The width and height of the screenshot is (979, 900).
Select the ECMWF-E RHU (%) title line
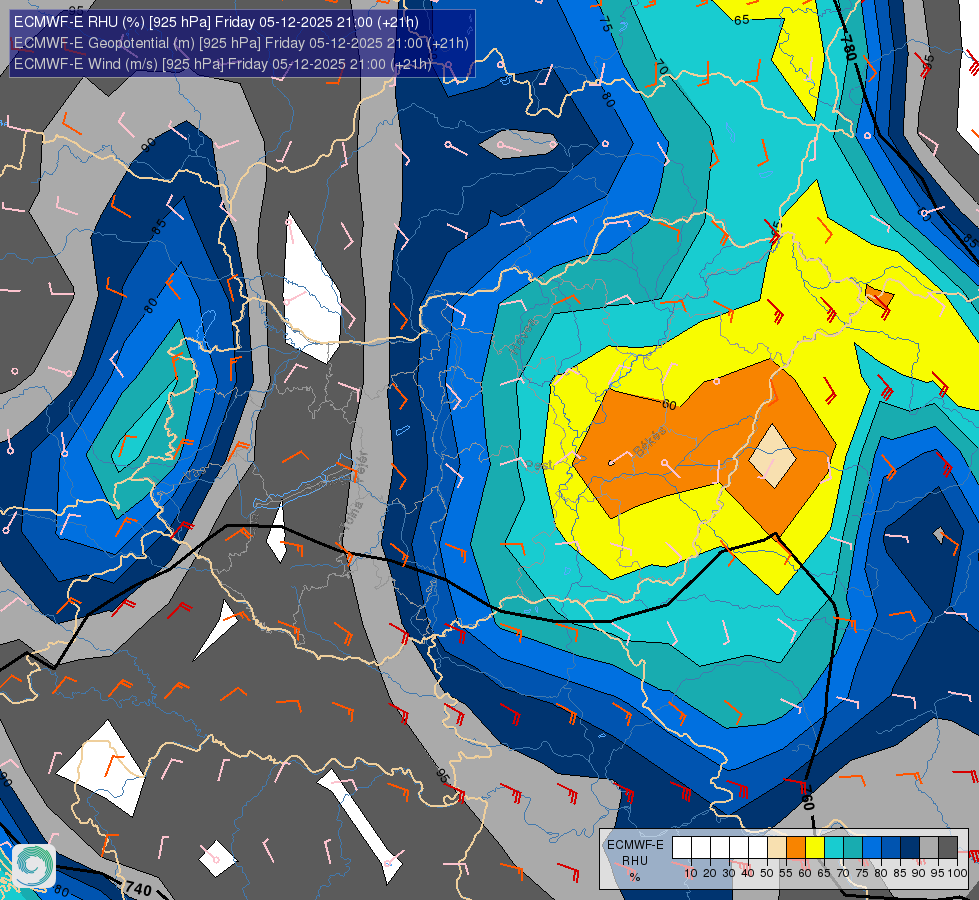(x=216, y=22)
